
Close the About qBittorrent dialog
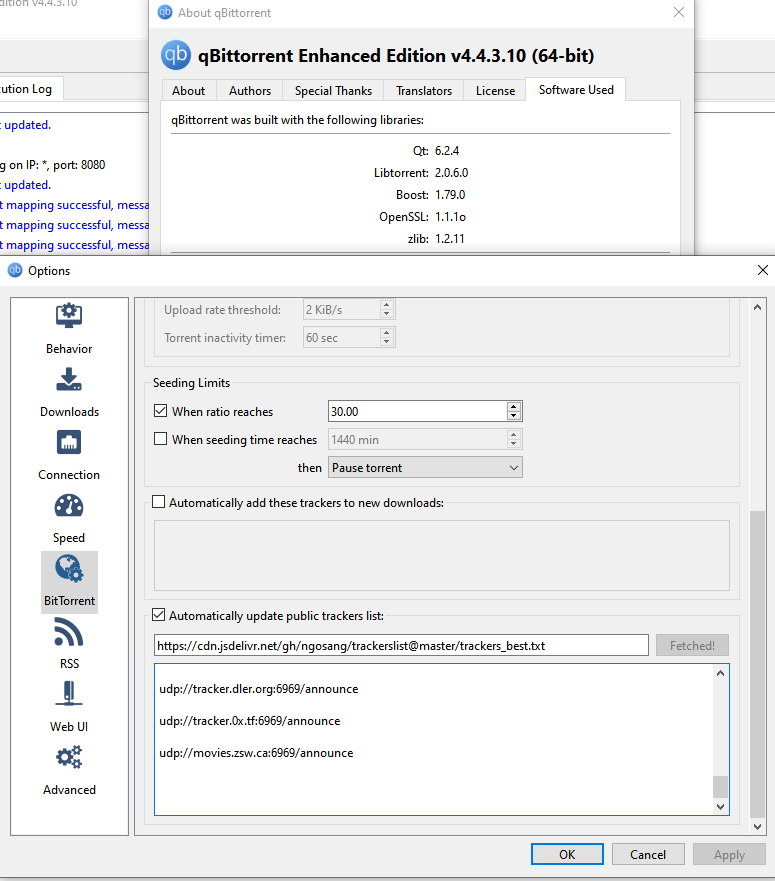(679, 12)
